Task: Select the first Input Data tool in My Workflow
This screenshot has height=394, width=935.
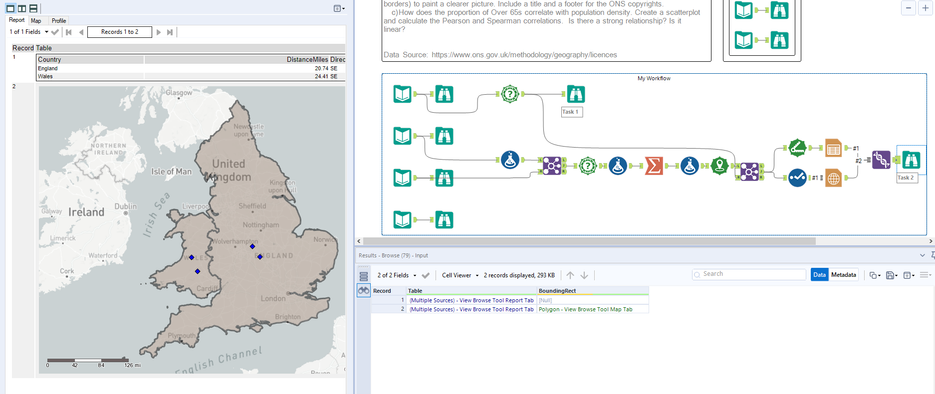Action: 403,94
